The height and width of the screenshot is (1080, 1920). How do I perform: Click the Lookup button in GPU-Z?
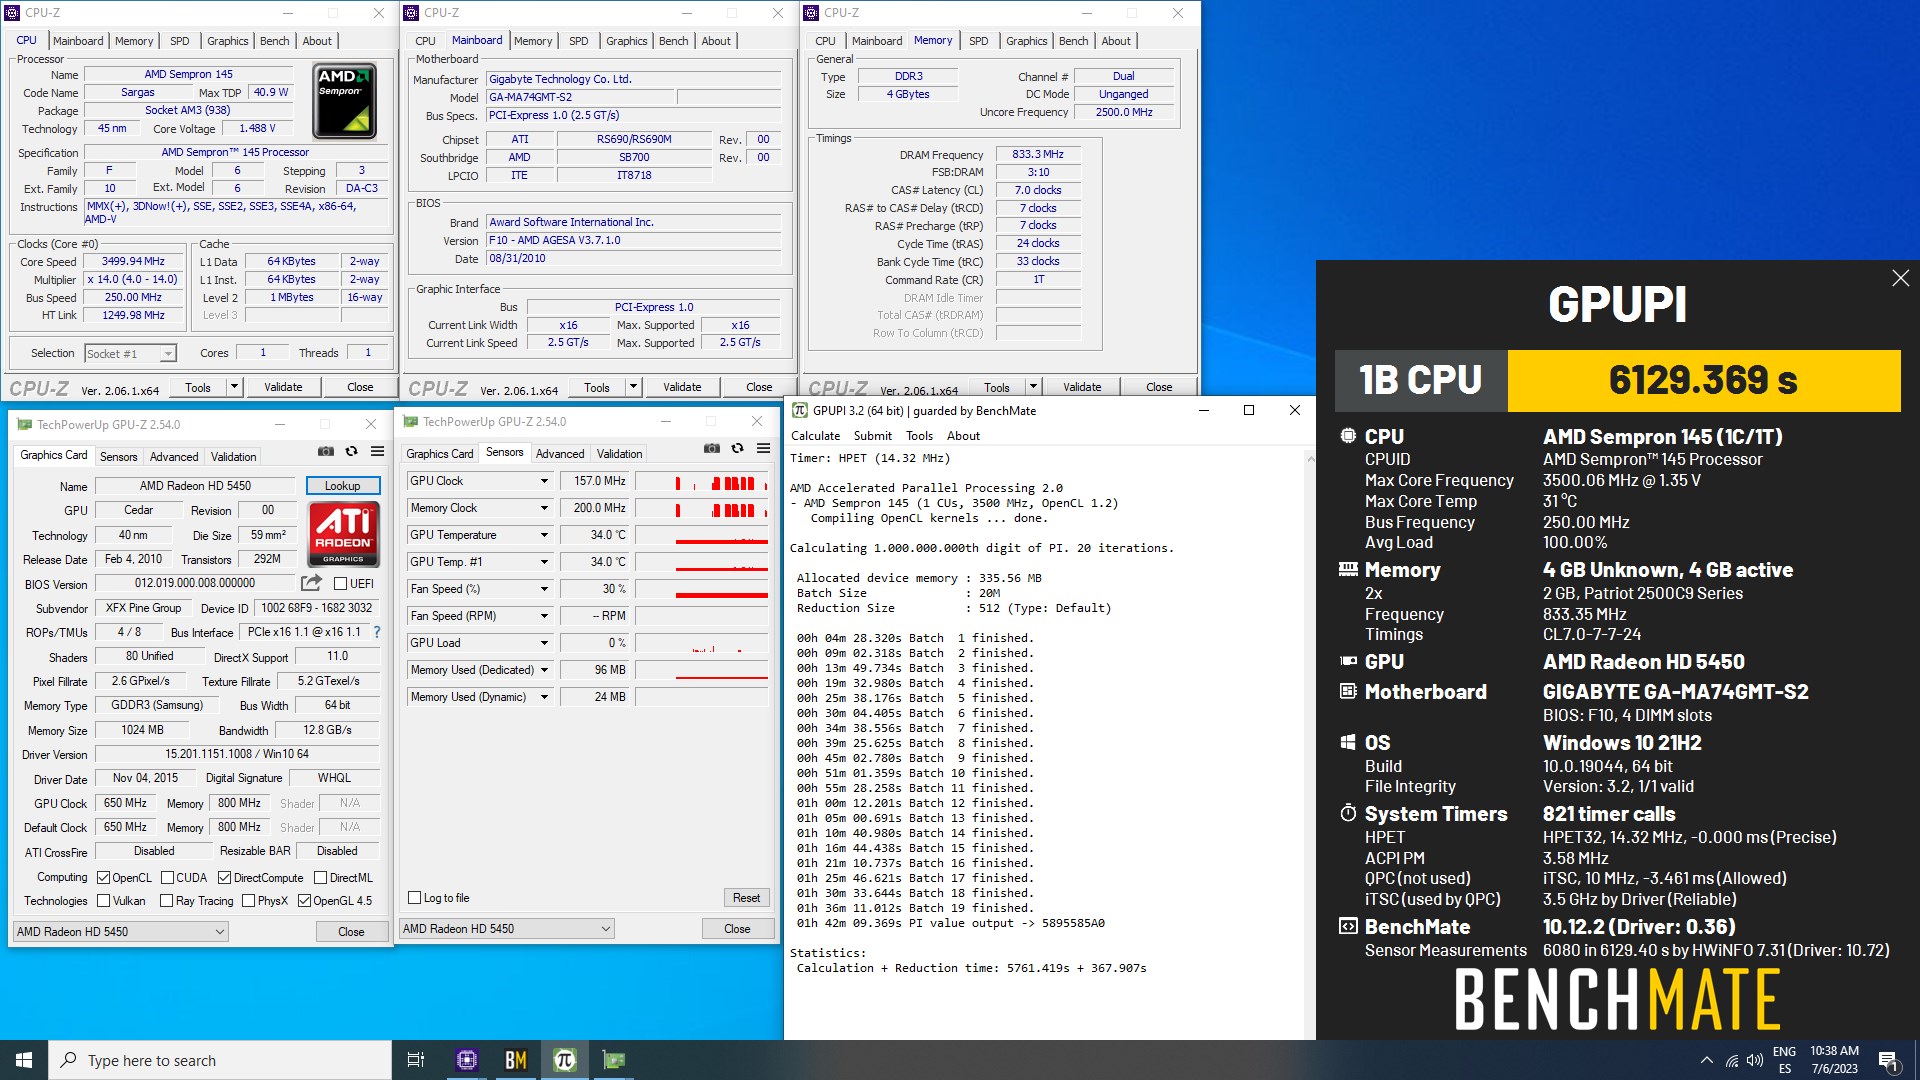(342, 486)
